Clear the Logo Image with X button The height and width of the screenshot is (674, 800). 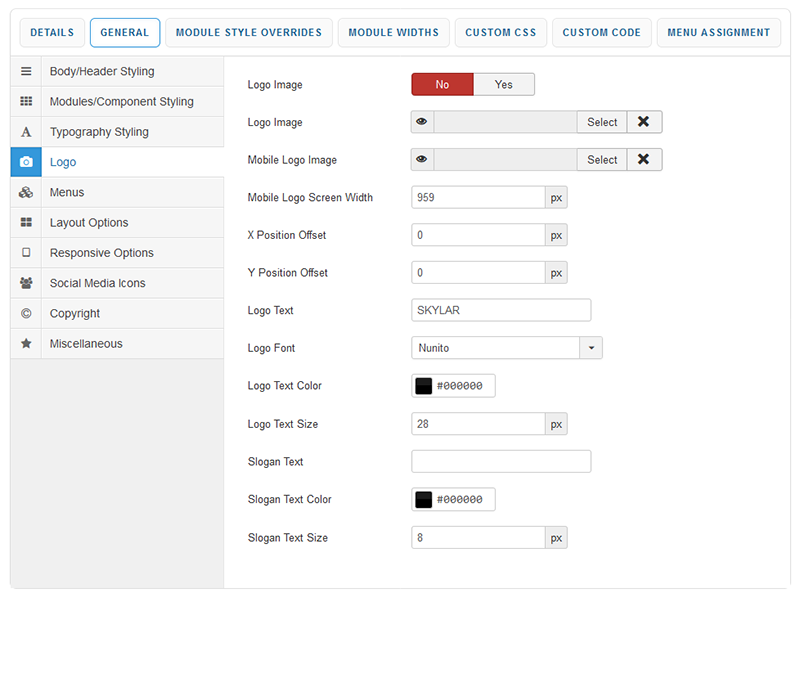coord(644,122)
